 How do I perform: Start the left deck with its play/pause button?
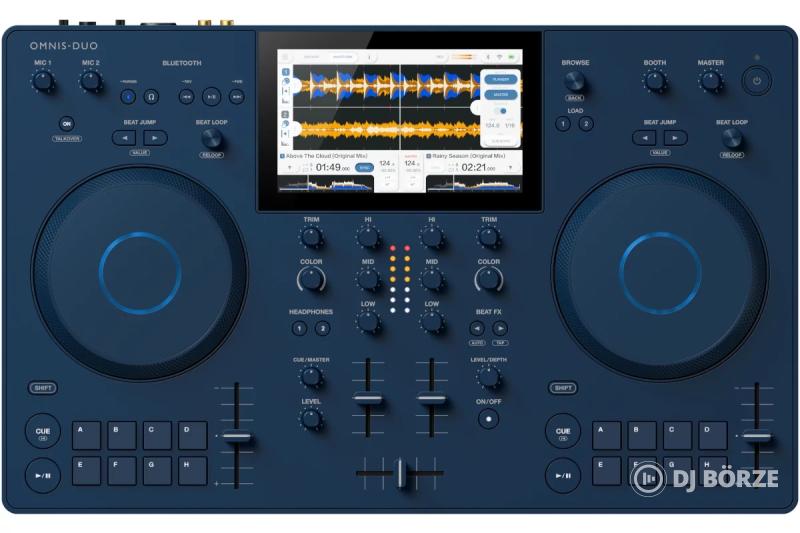pos(43,475)
